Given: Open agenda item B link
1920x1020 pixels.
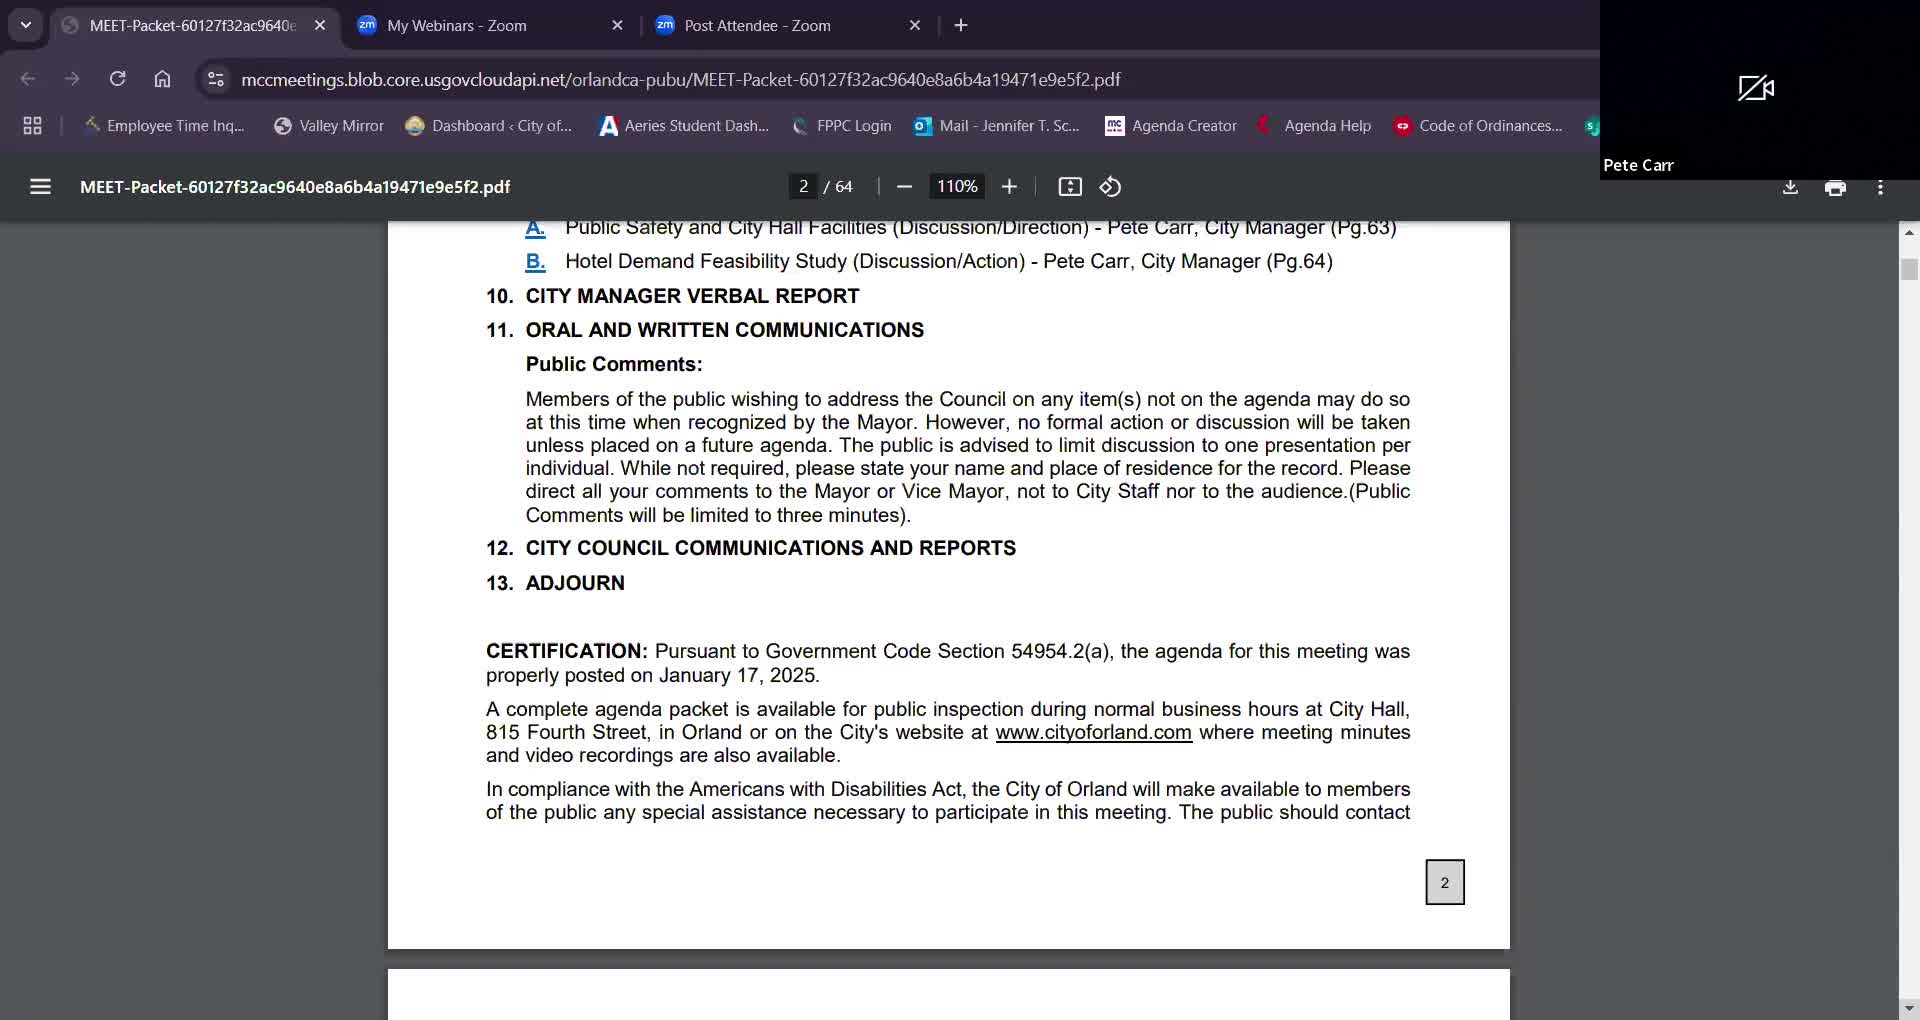Looking at the screenshot, I should click(535, 262).
